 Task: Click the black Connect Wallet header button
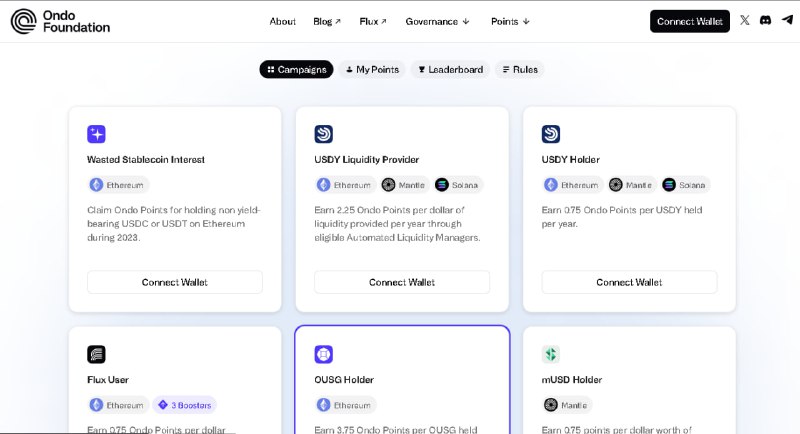pyautogui.click(x=689, y=21)
